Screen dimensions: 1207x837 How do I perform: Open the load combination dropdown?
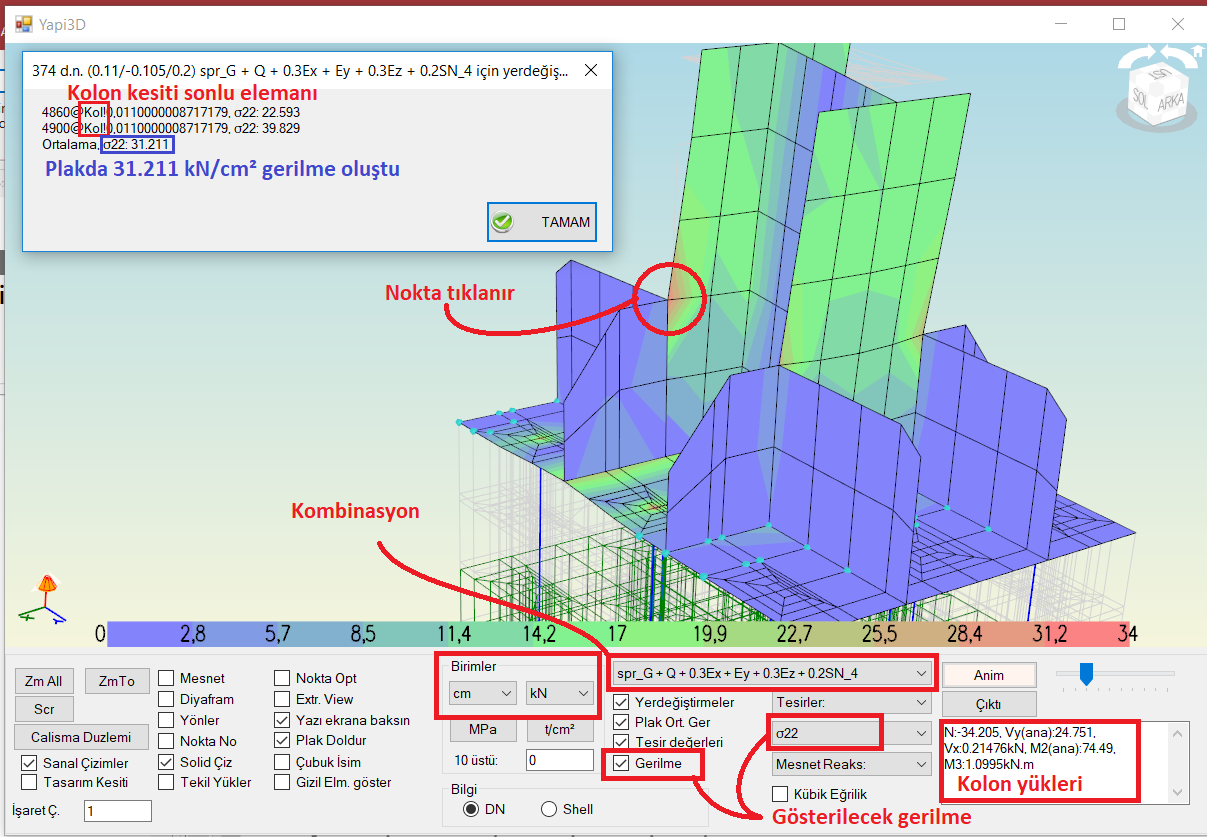[x=773, y=674]
